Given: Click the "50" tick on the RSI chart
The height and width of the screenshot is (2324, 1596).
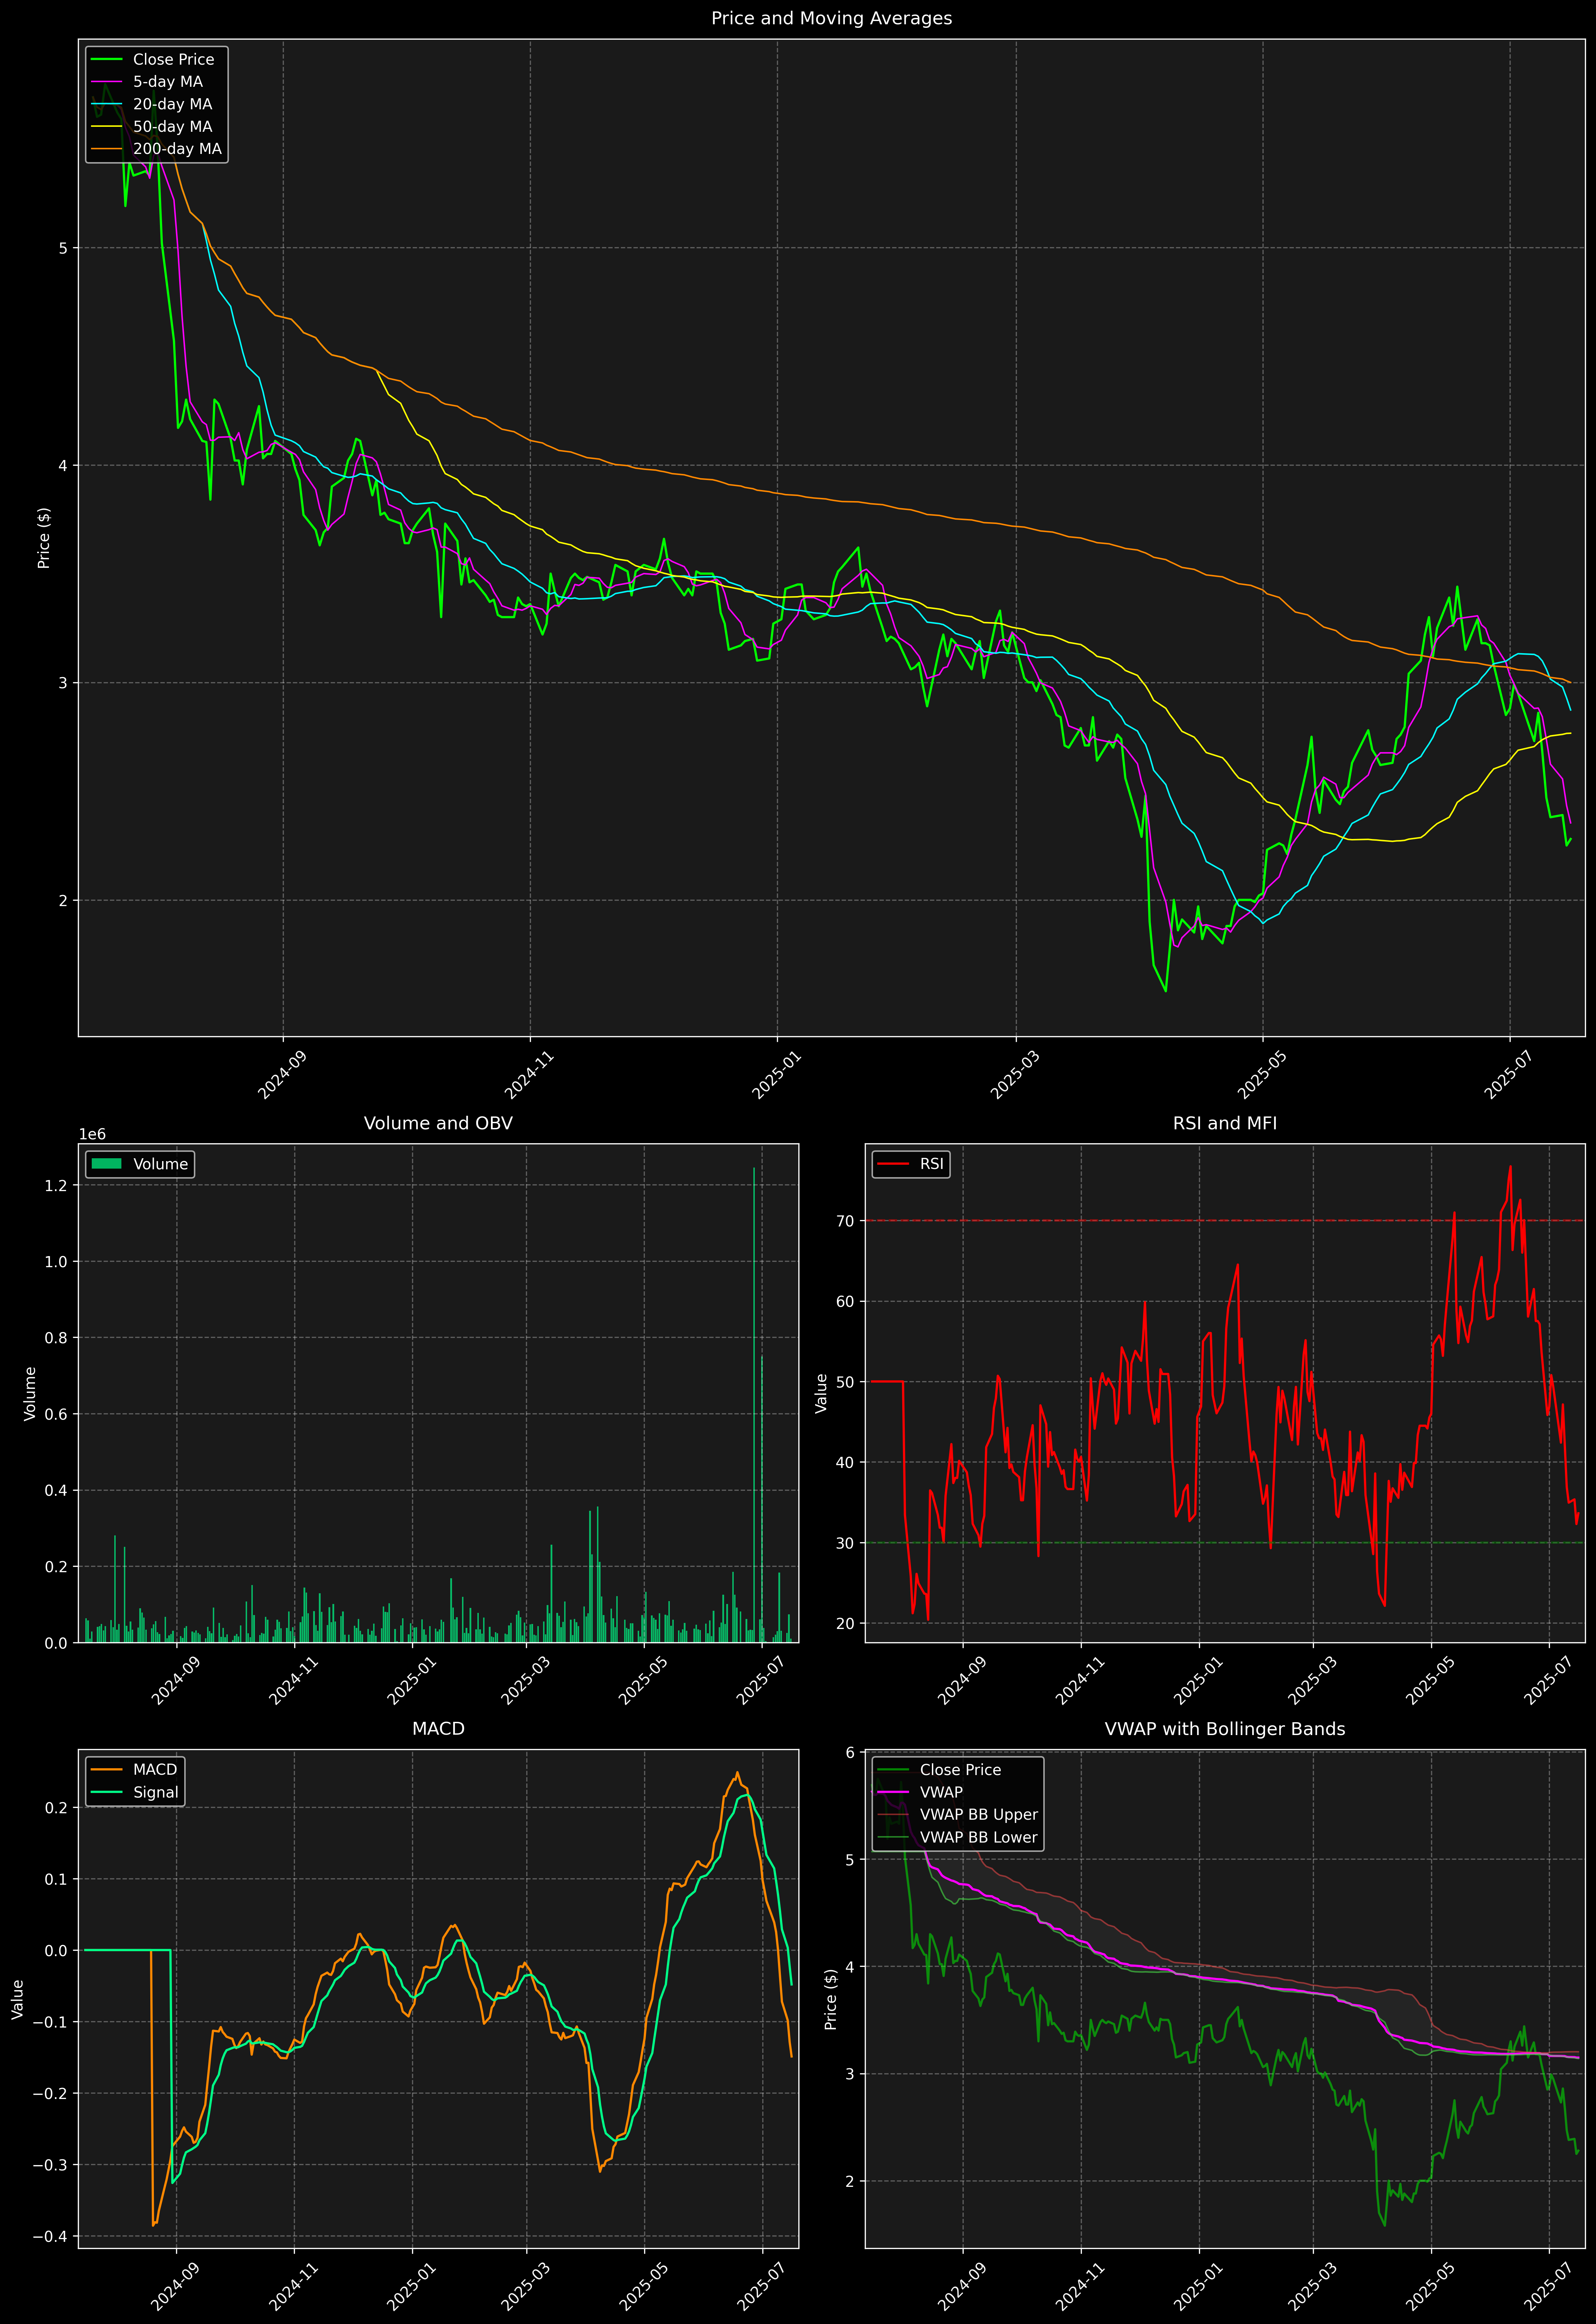Looking at the screenshot, I should (x=846, y=1382).
